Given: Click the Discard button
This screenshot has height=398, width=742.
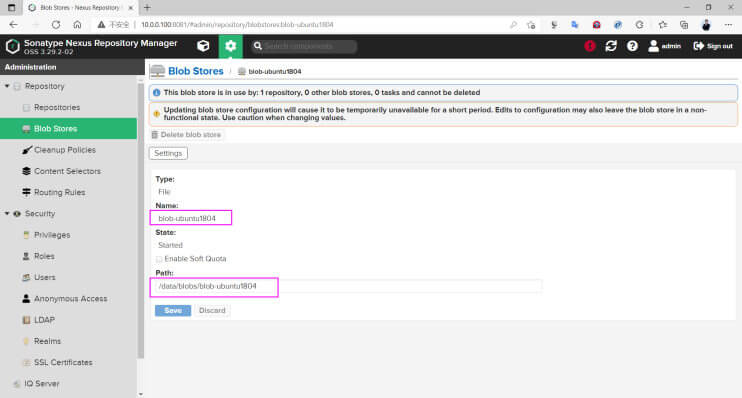Looking at the screenshot, I should pos(212,310).
